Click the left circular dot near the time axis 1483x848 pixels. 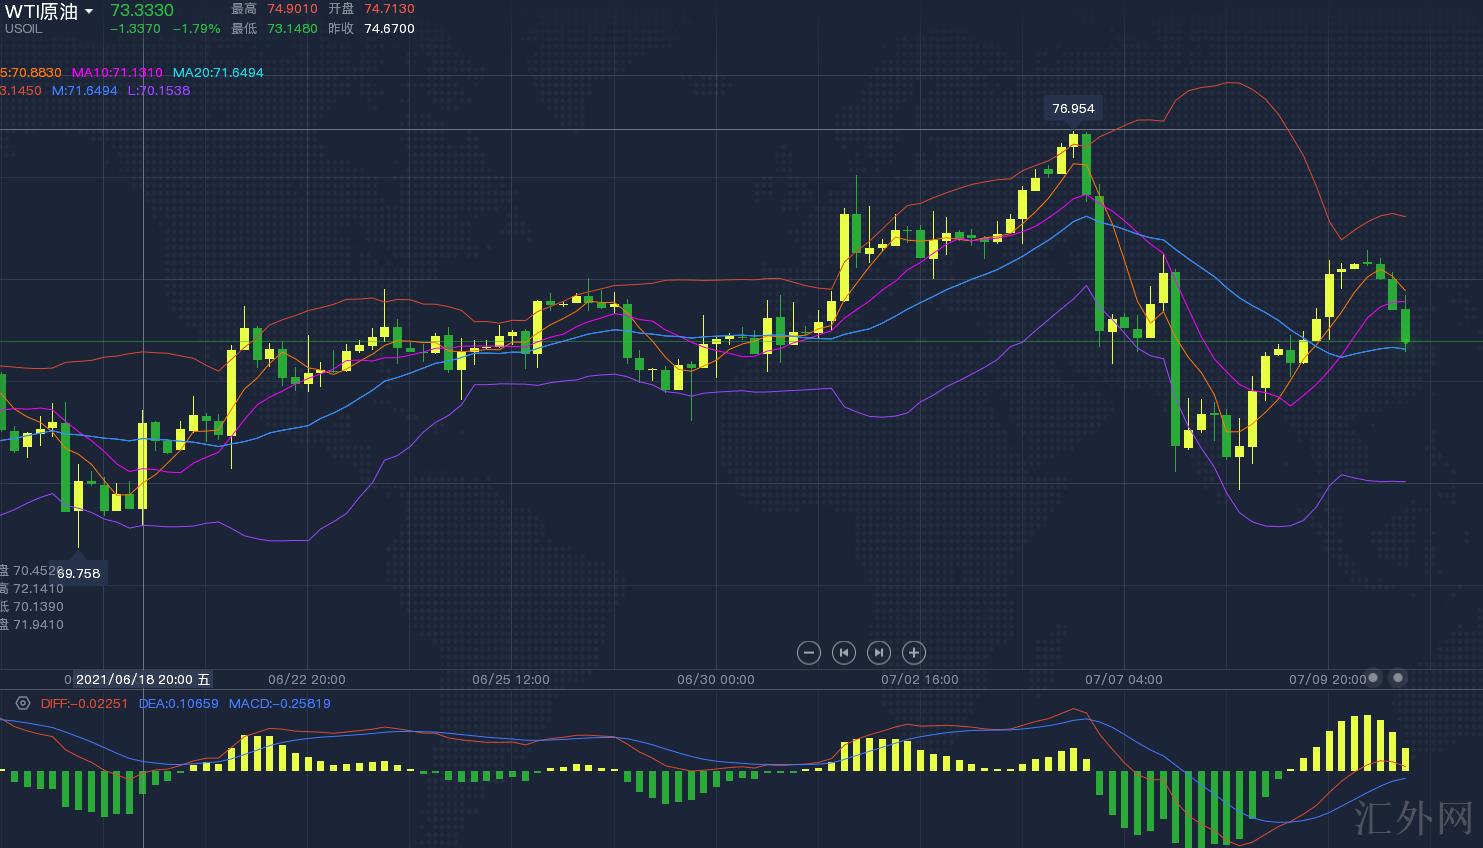point(1373,678)
